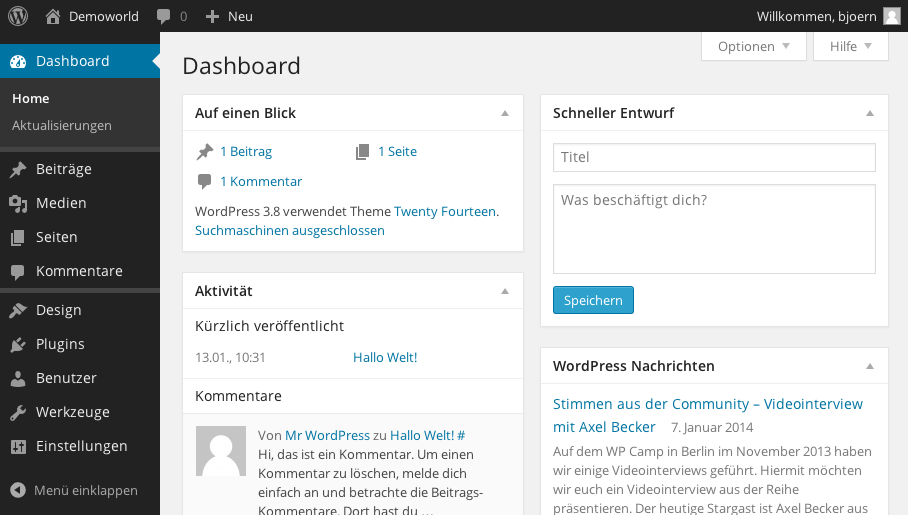Image resolution: width=908 pixels, height=515 pixels.
Task: Click the Benutzer user icon
Action: 18,379
